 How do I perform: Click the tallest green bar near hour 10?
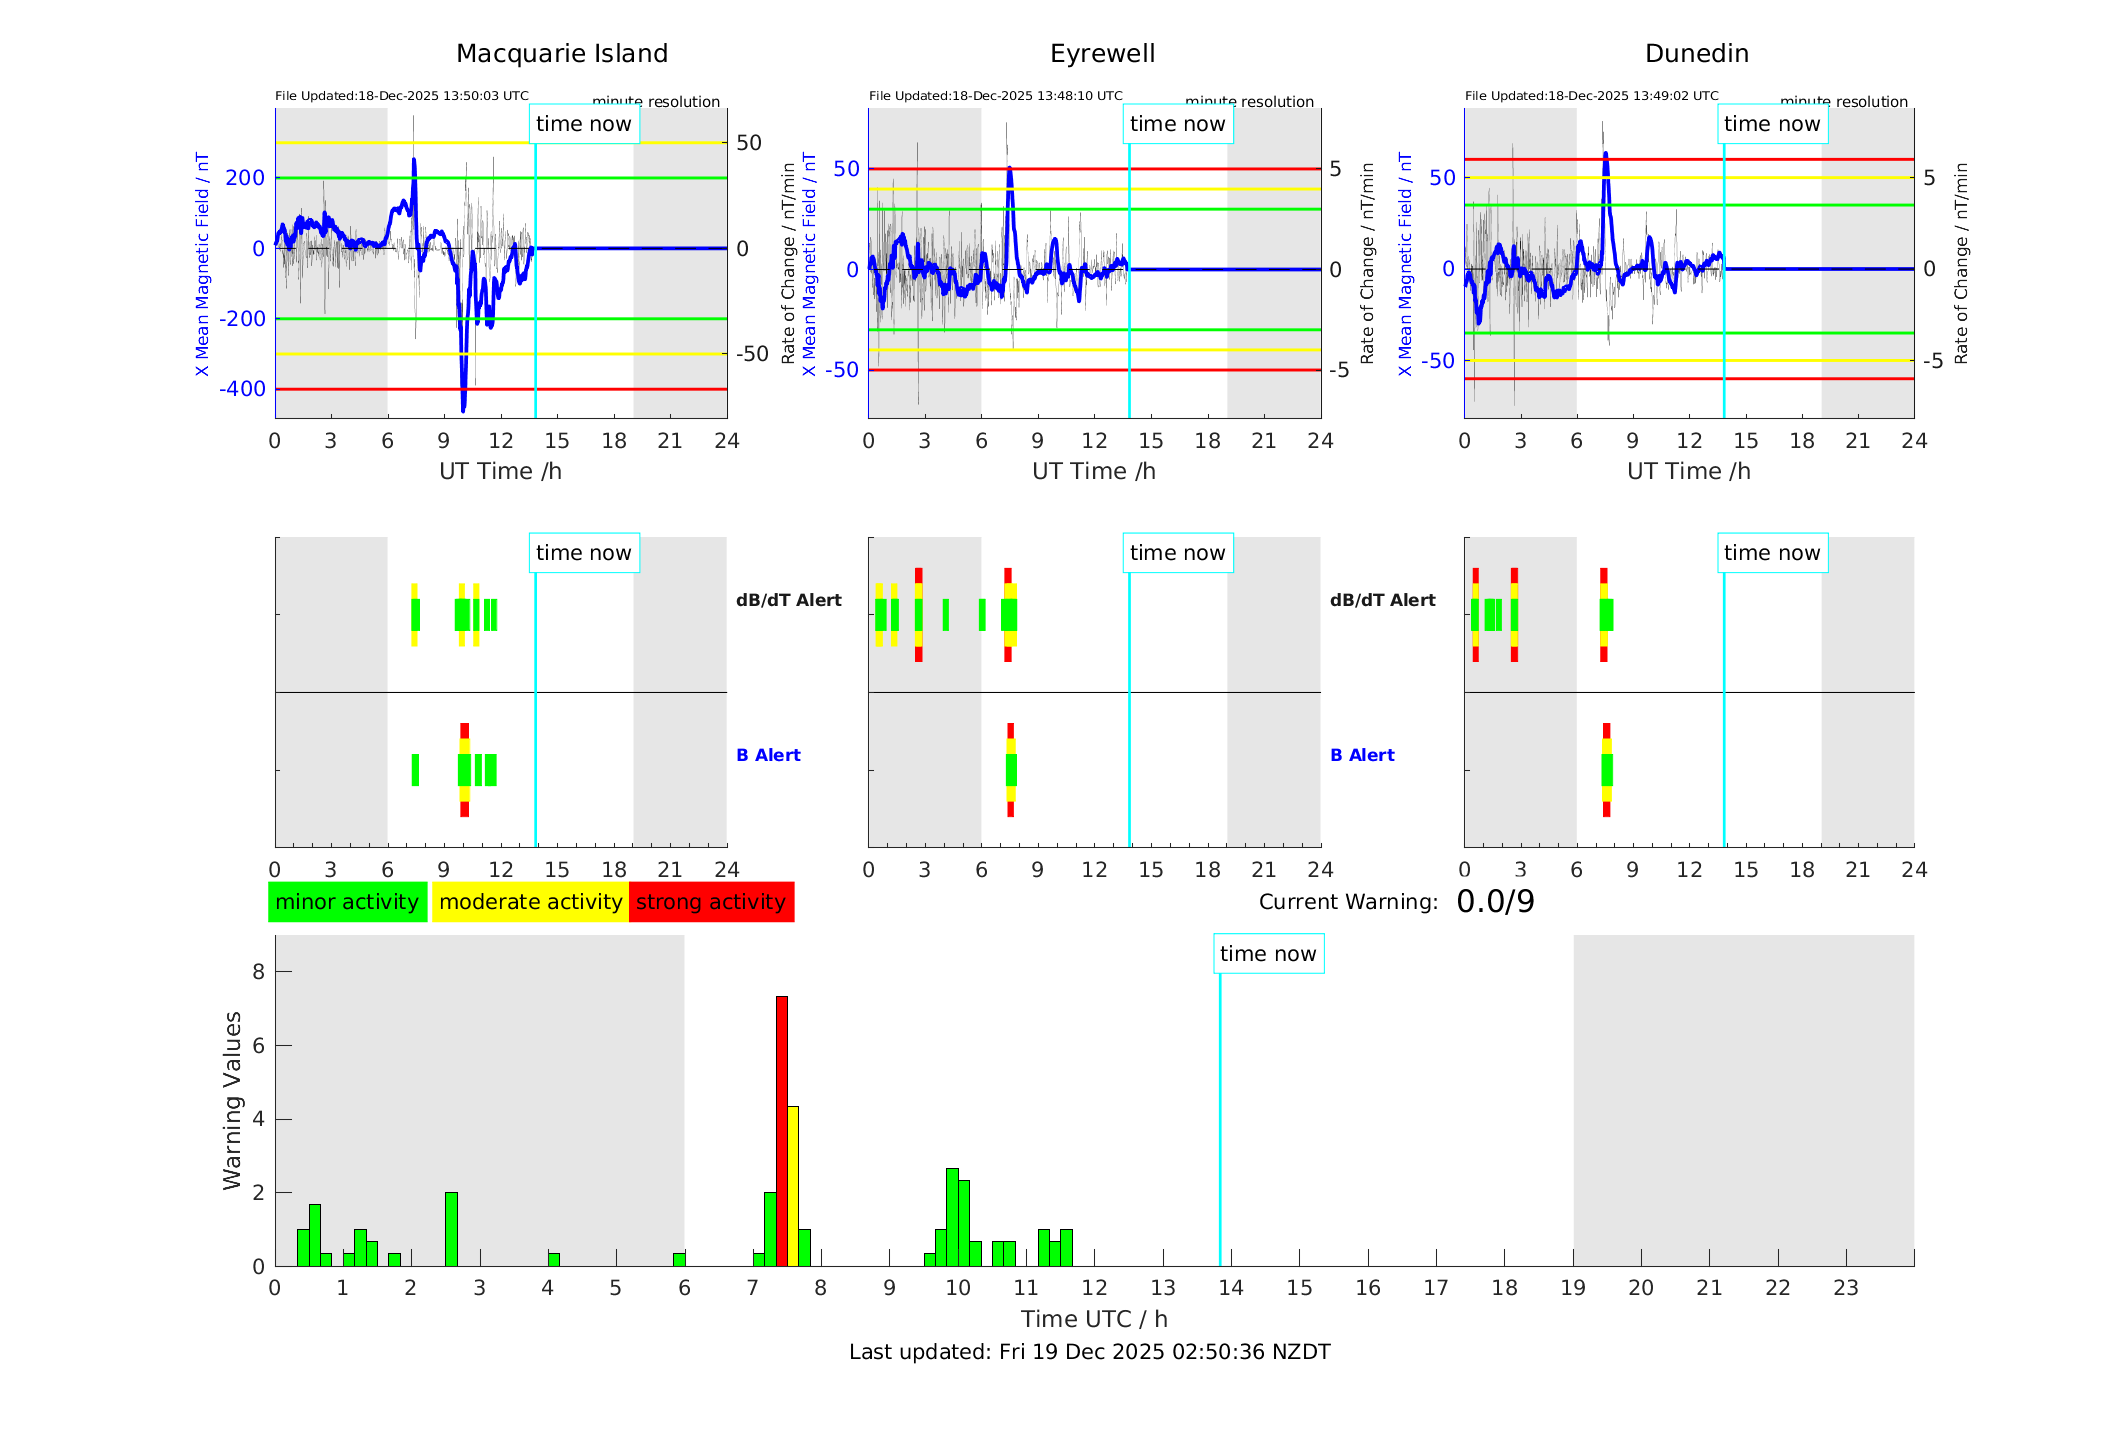[x=952, y=1216]
